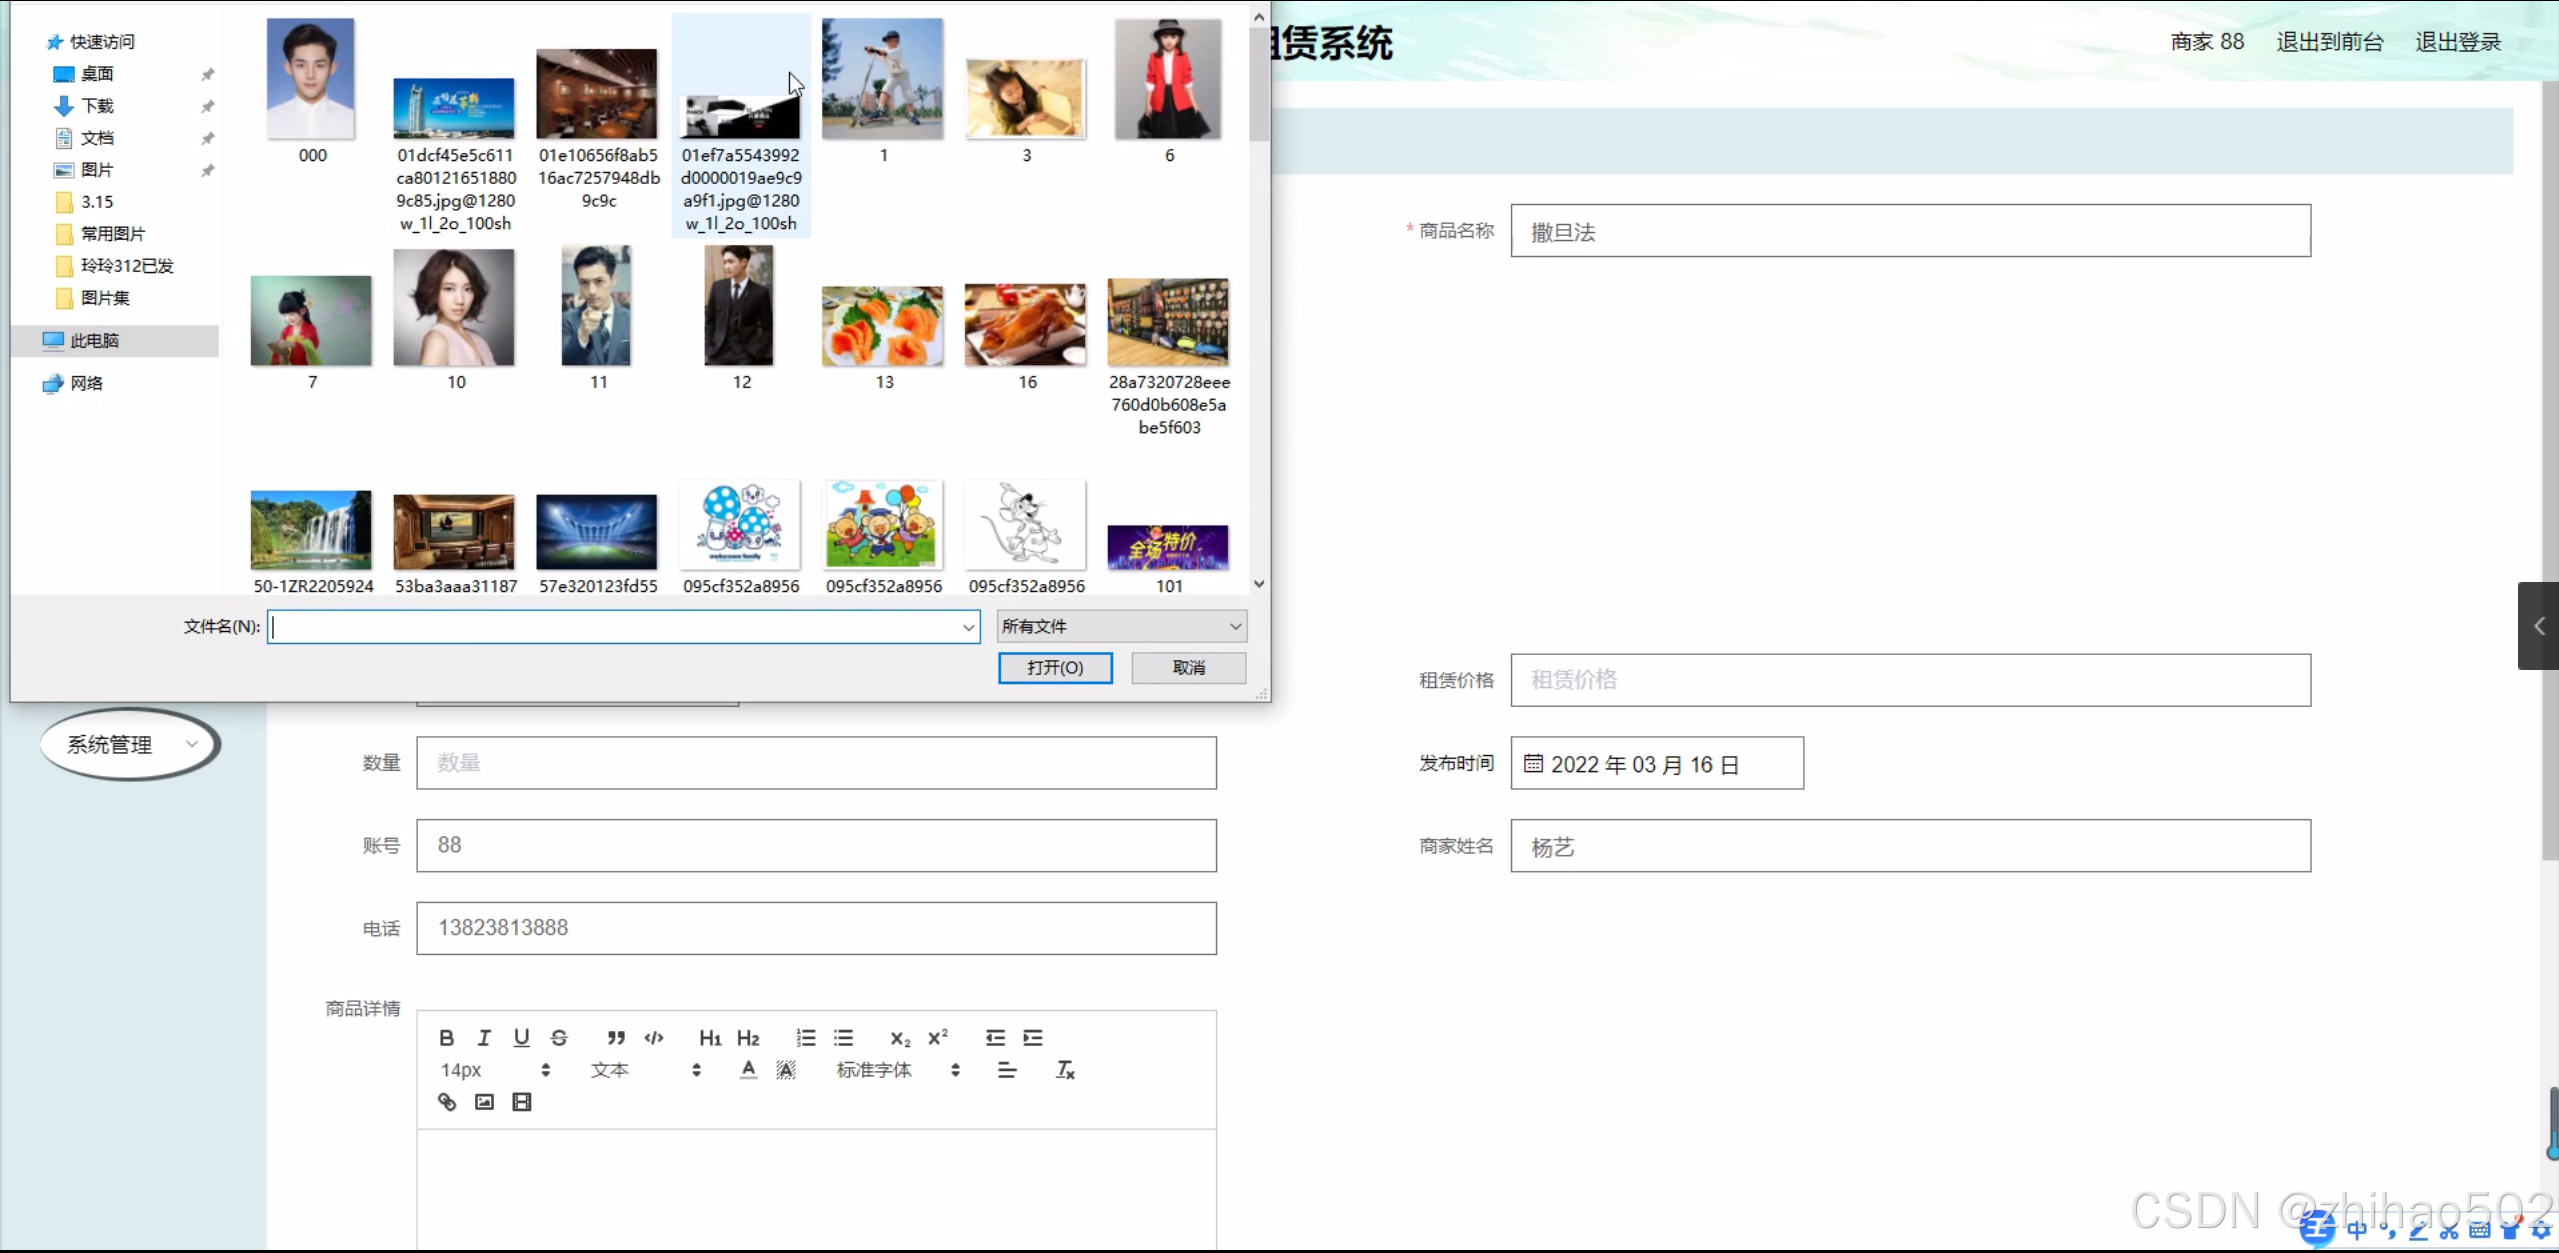This screenshot has height=1253, width=2559.
Task: Insert an image into editor
Action: pyautogui.click(x=484, y=1102)
